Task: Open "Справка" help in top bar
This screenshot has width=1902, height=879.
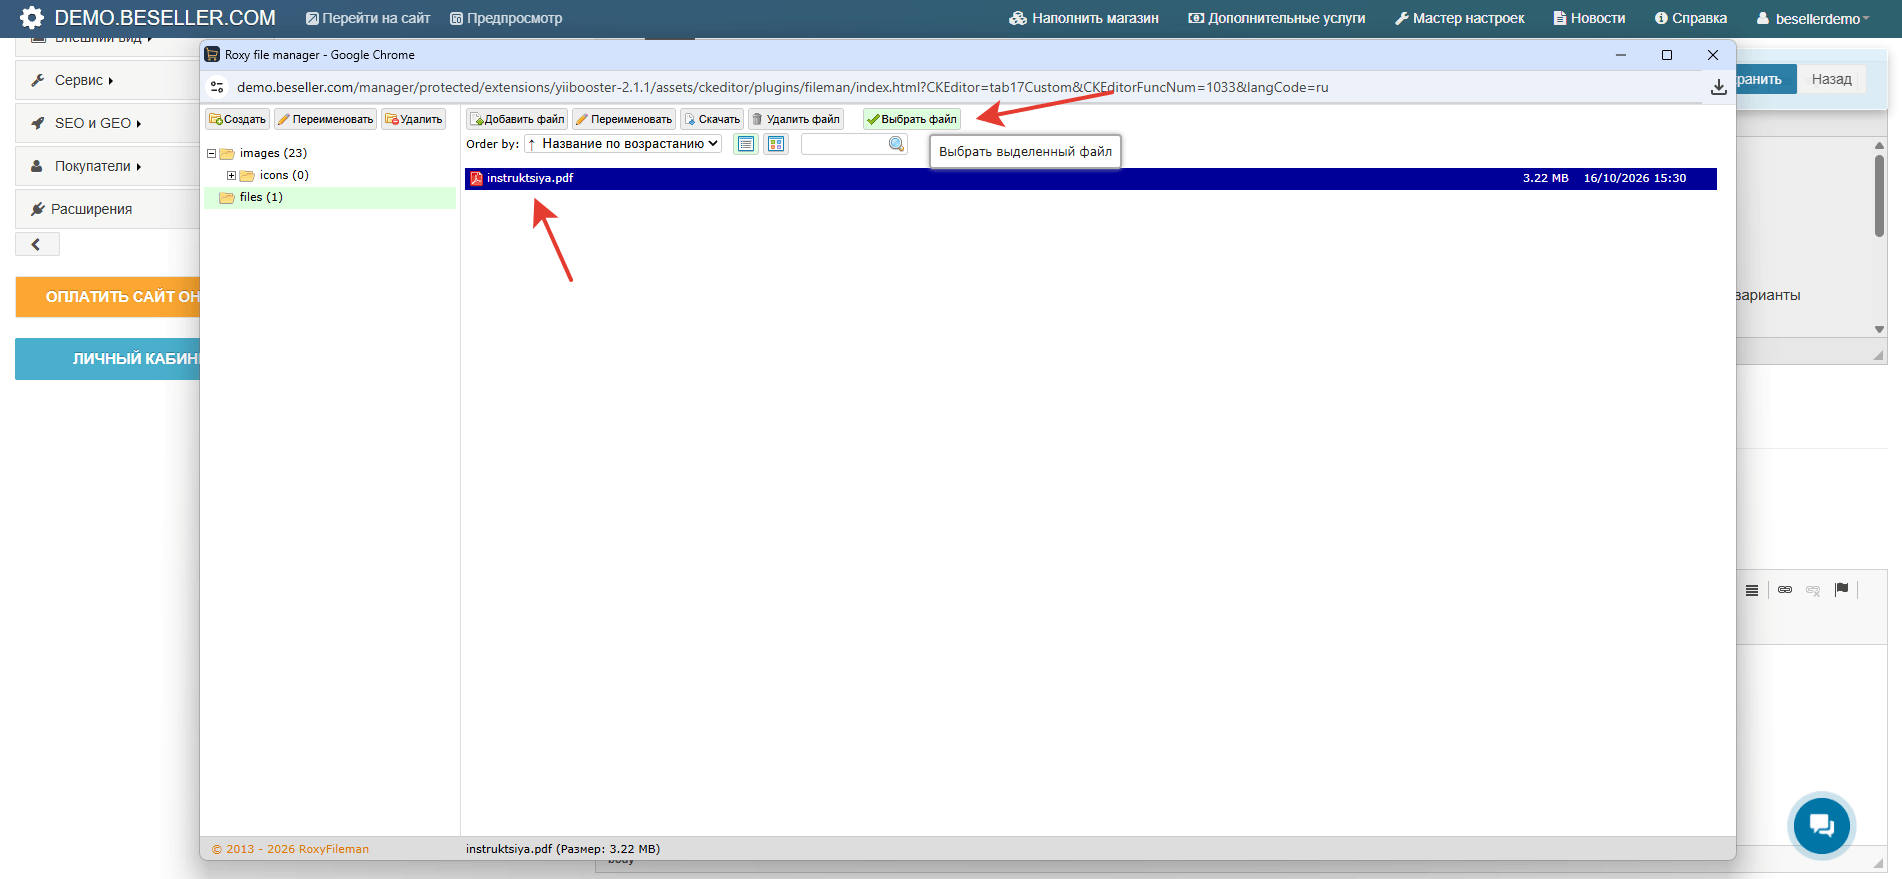Action: [x=1691, y=18]
